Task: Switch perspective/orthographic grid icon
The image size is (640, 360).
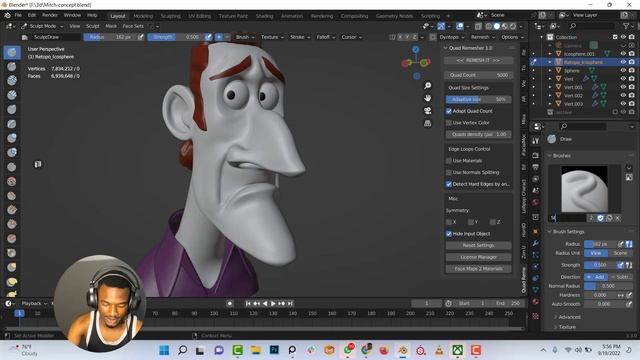Action: pyautogui.click(x=427, y=123)
